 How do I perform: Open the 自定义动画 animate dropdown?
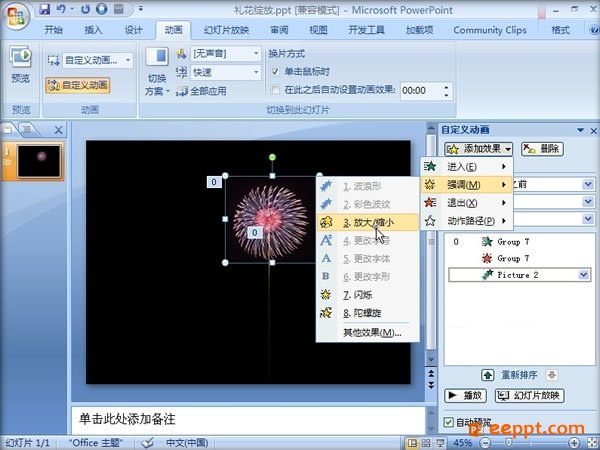(x=128, y=60)
